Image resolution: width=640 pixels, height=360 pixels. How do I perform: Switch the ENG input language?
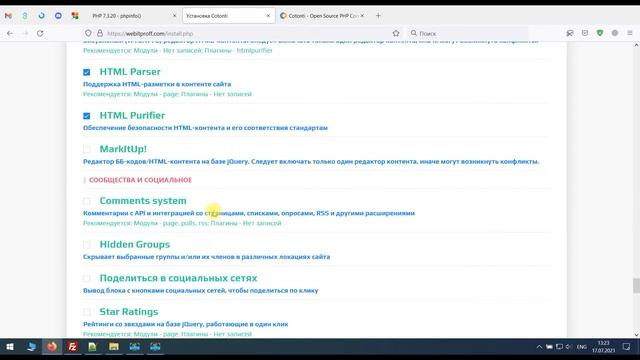pyautogui.click(x=582, y=347)
